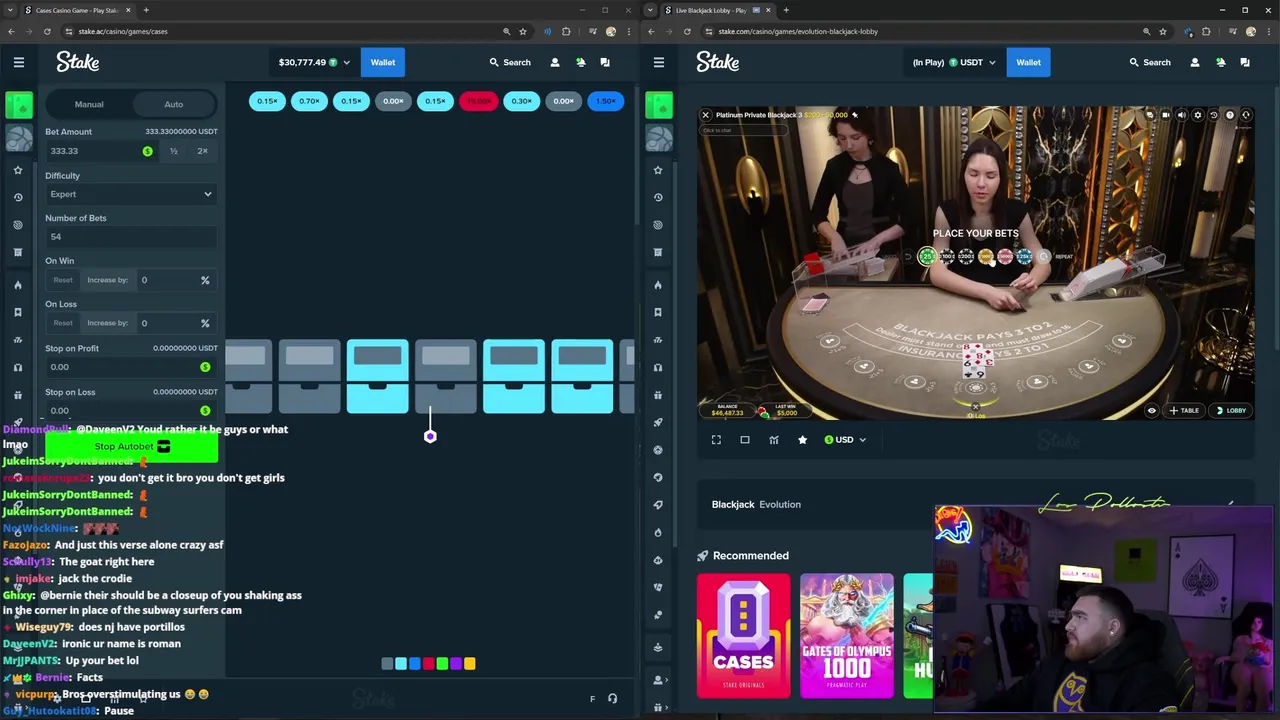Undo last bet on blackjack table
The image size is (1280, 720).
(x=908, y=257)
